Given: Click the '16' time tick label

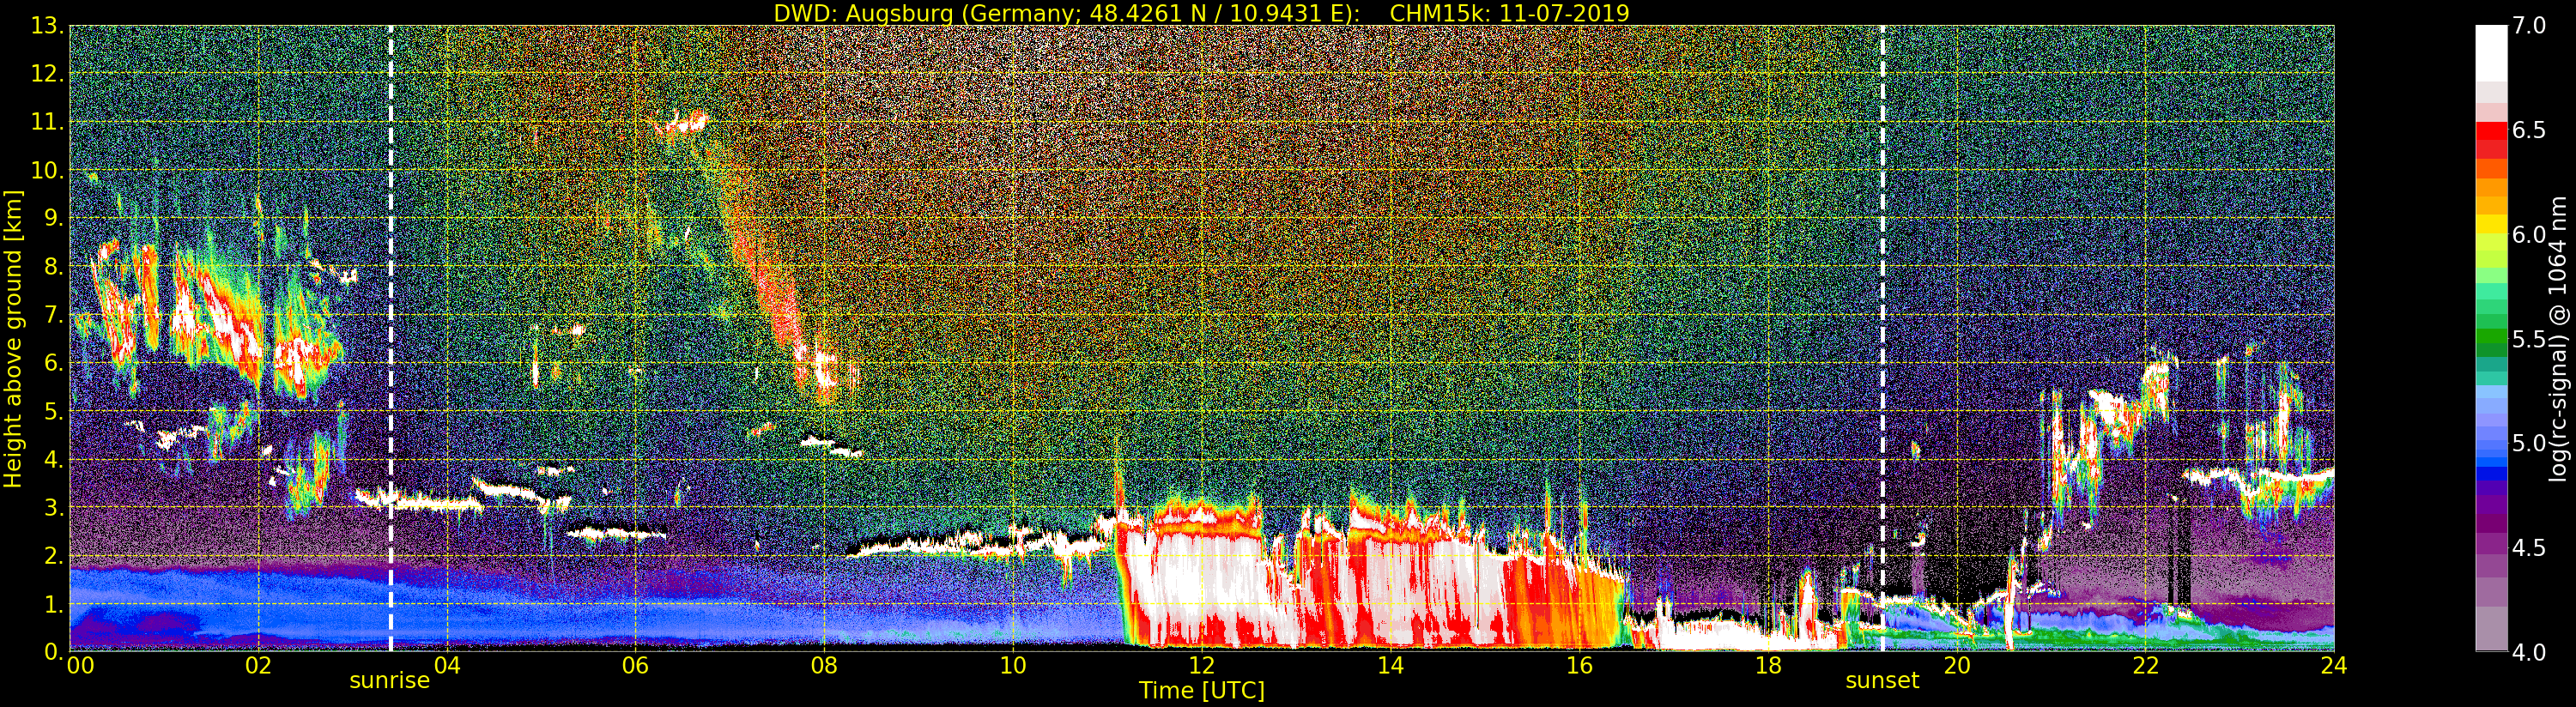Looking at the screenshot, I should pos(1579,666).
